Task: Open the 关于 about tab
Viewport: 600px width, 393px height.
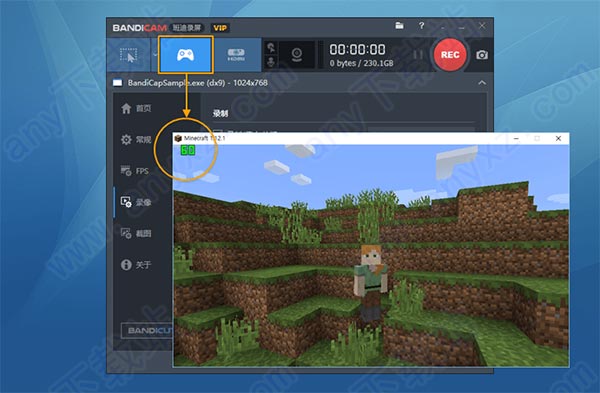Action: (136, 264)
